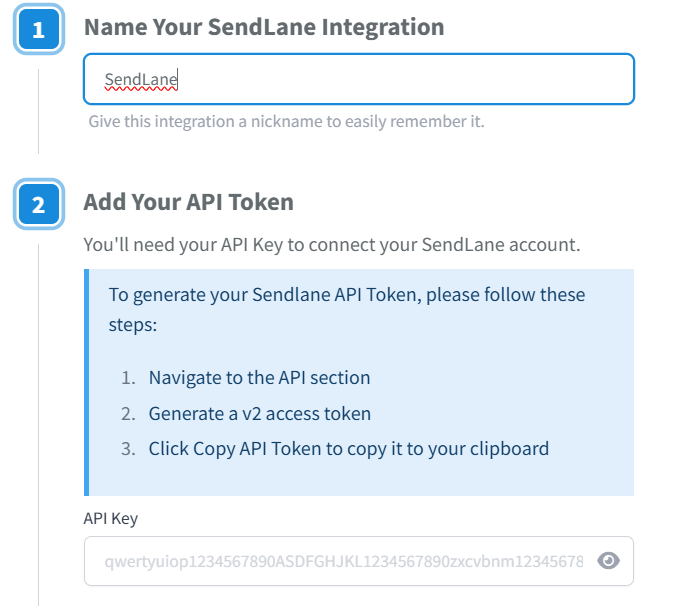Click the nickname hint text below name field

286,122
